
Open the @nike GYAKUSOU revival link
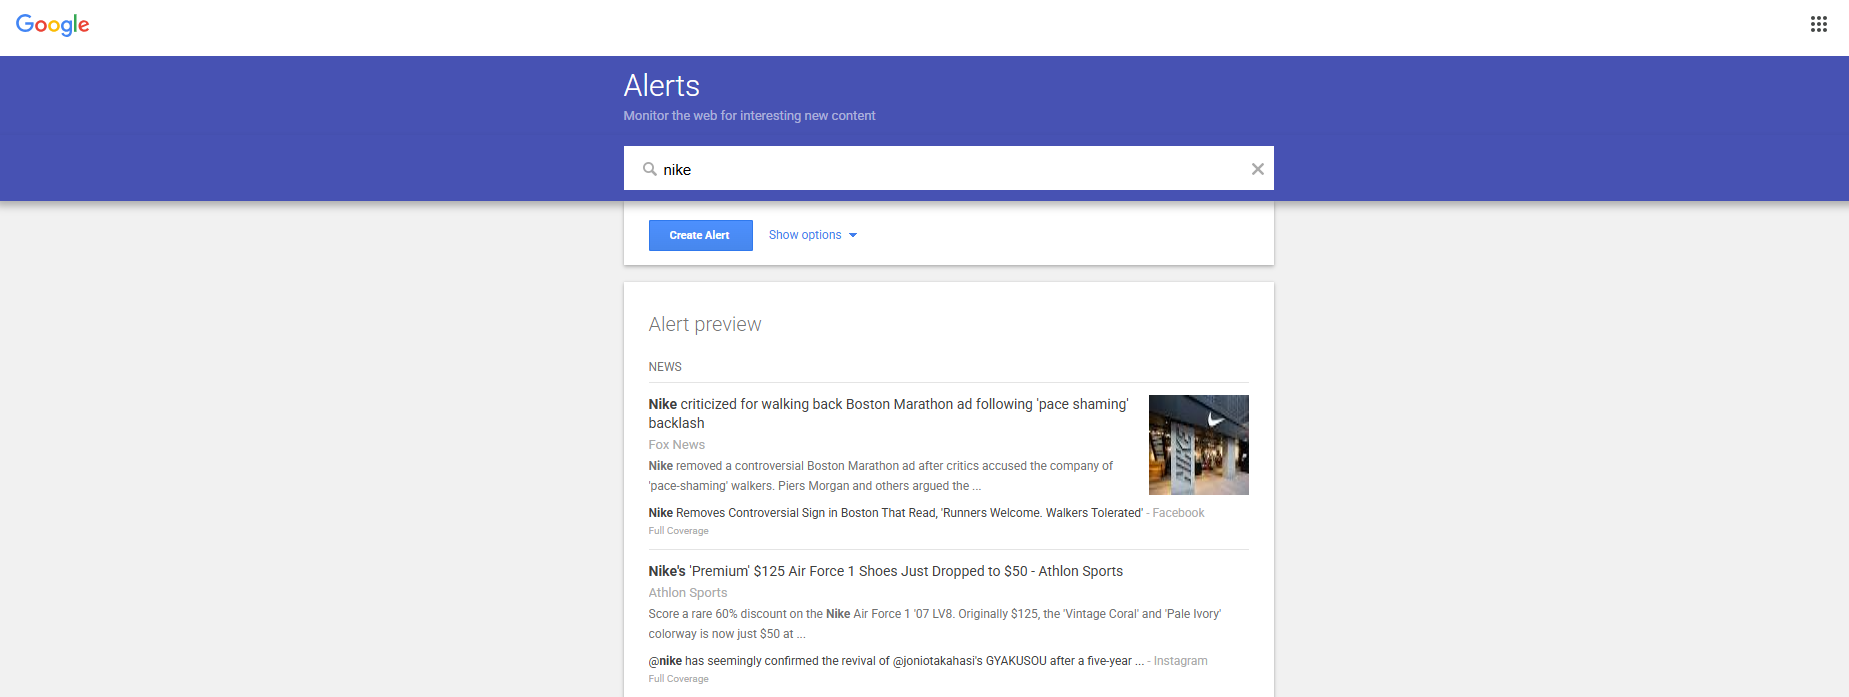coord(896,661)
